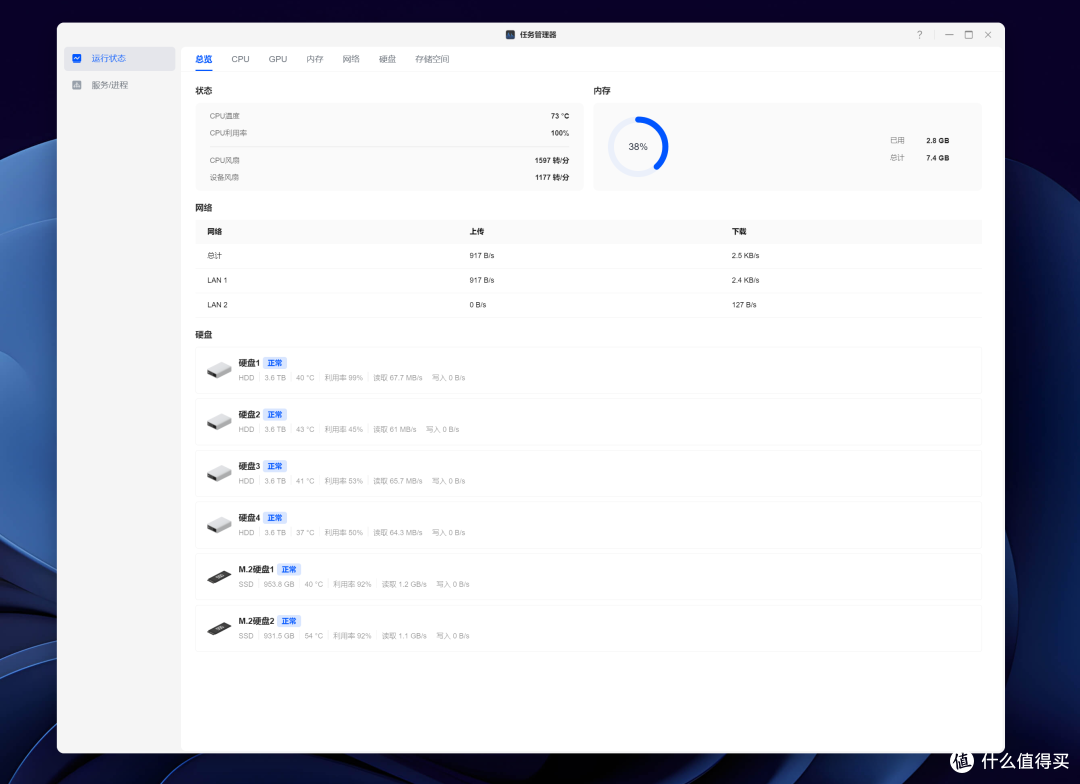
Task: Click the 下载 column header
Action: tap(739, 231)
